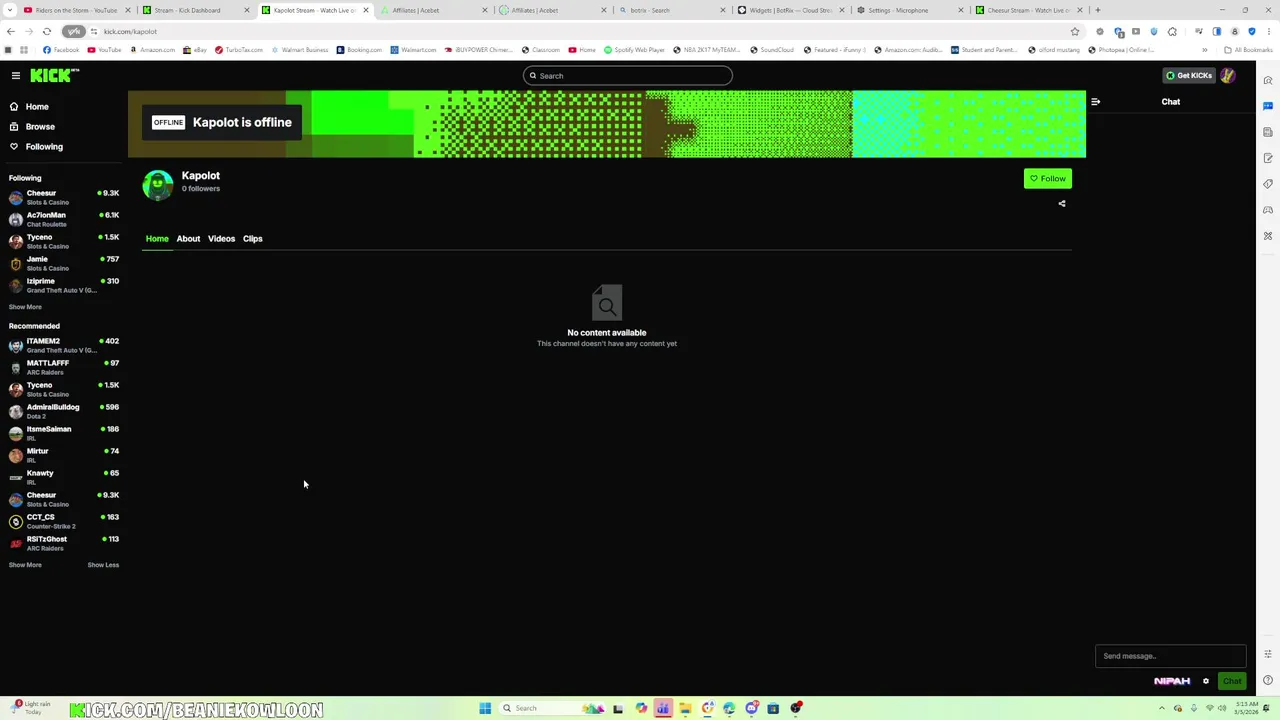The height and width of the screenshot is (720, 1280).
Task: Show hidden system tray icons
Action: (1162, 708)
